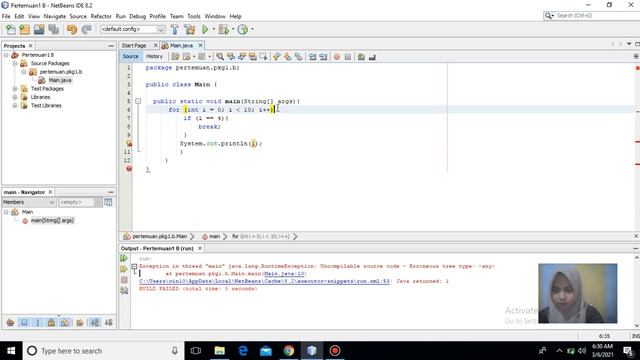
Task: Expand the Test Libraries node
Action: (15, 105)
